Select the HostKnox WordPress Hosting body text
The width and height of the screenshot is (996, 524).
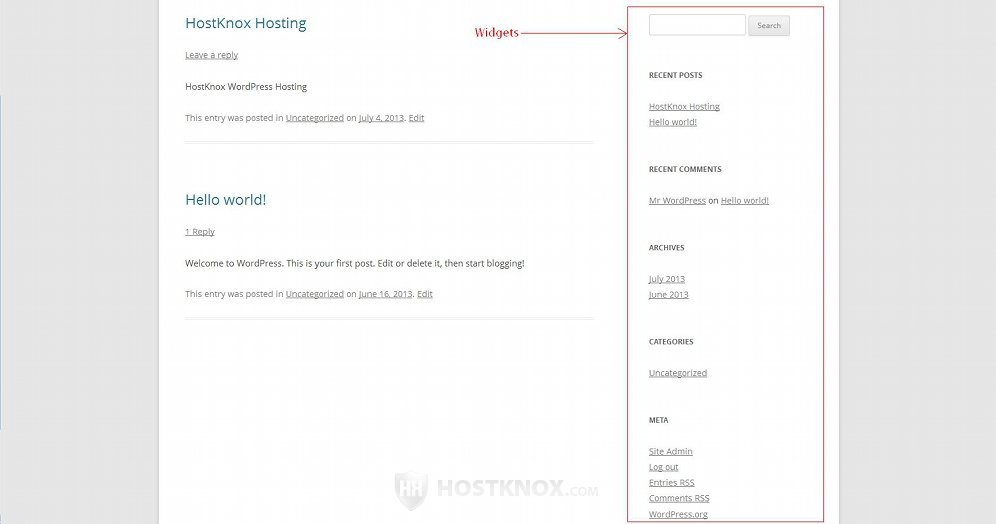click(x=246, y=87)
